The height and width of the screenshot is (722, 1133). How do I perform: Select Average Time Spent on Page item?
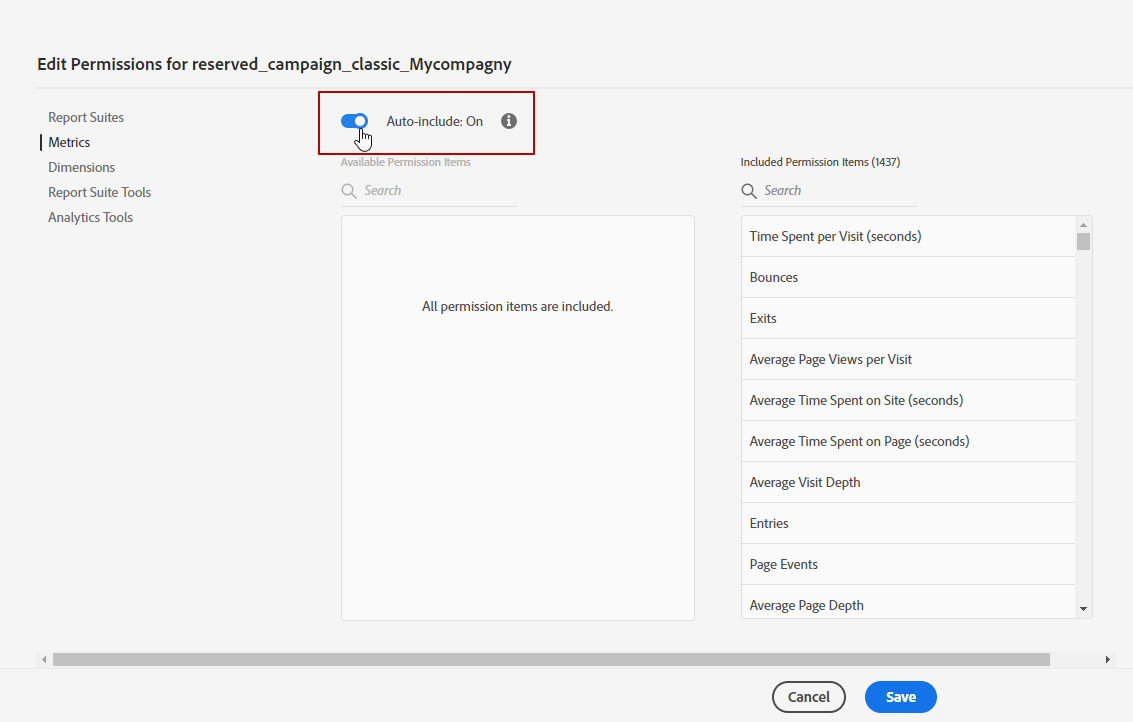(908, 442)
